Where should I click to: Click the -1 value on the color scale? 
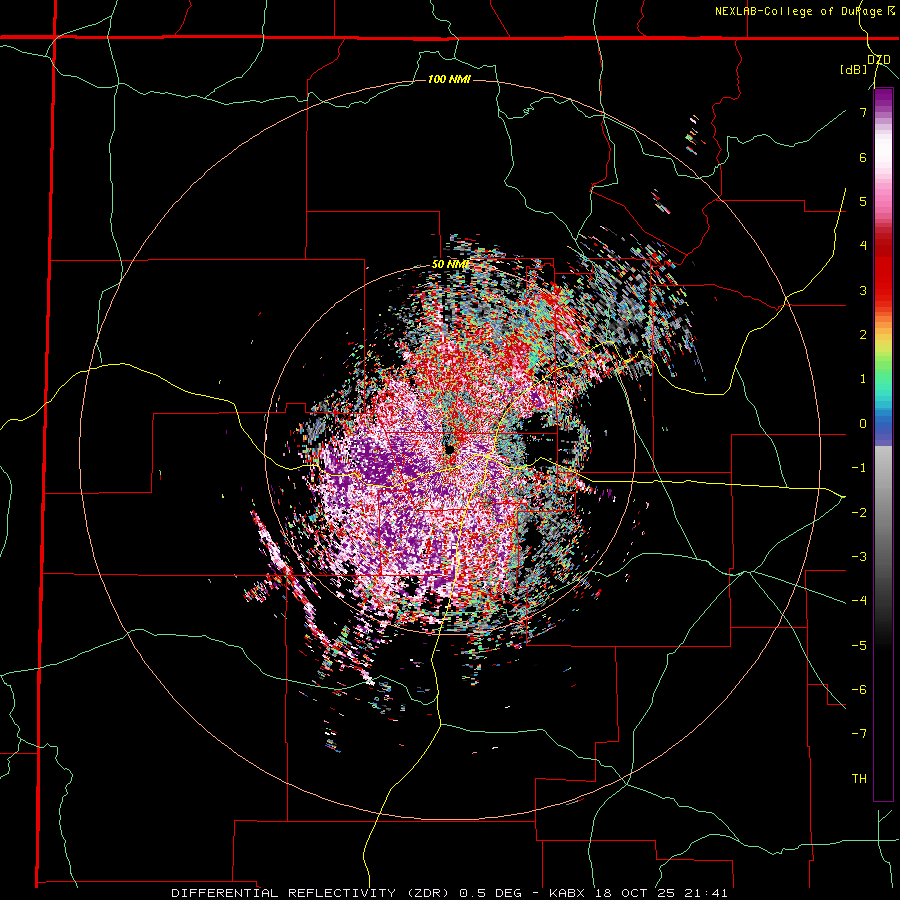(859, 468)
